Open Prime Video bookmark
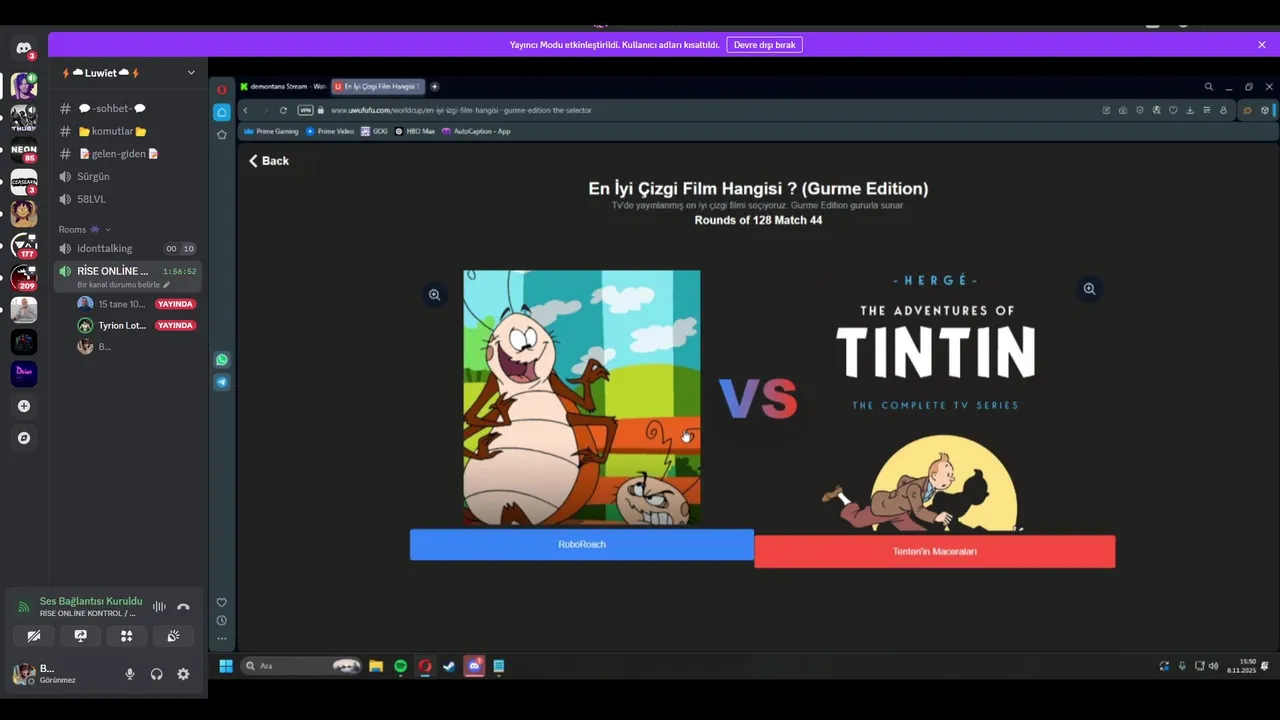Screen dimensions: 1280x720 pyautogui.click(x=331, y=131)
